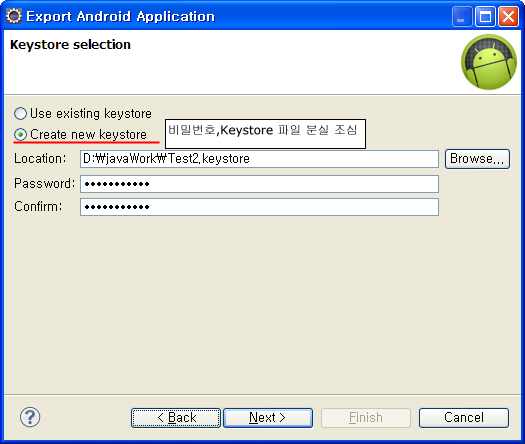Click the Confirm label
Image resolution: width=525 pixels, height=444 pixels.
point(38,207)
